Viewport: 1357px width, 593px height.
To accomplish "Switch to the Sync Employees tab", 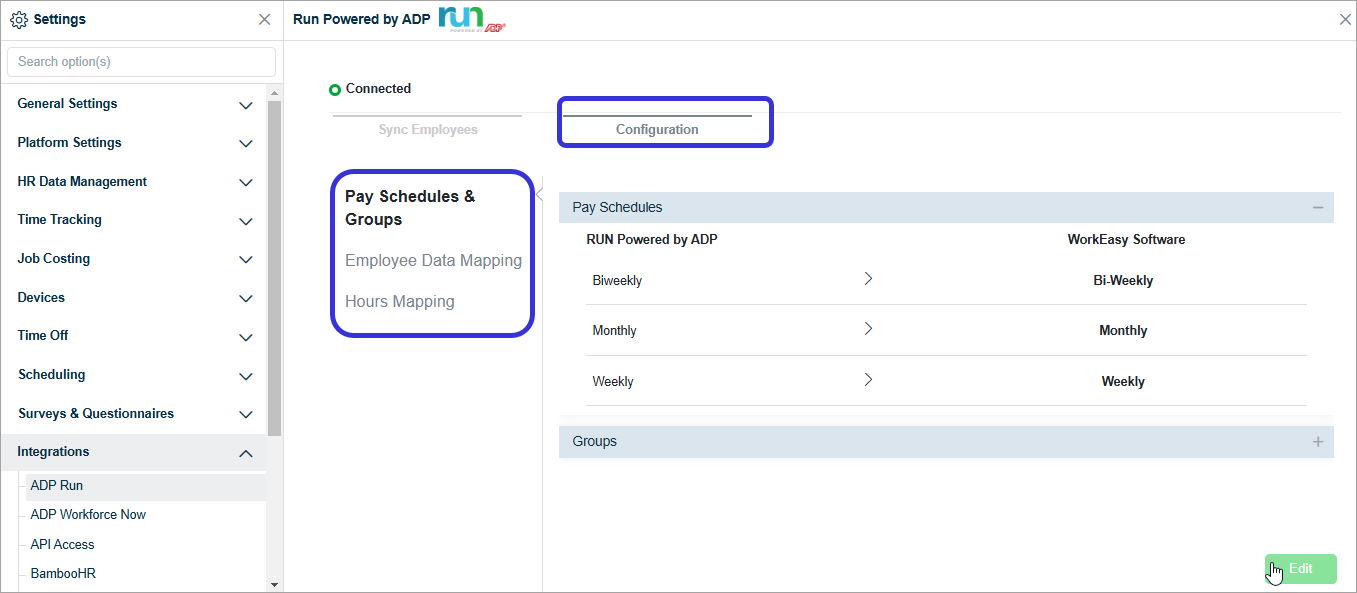I will [x=428, y=129].
